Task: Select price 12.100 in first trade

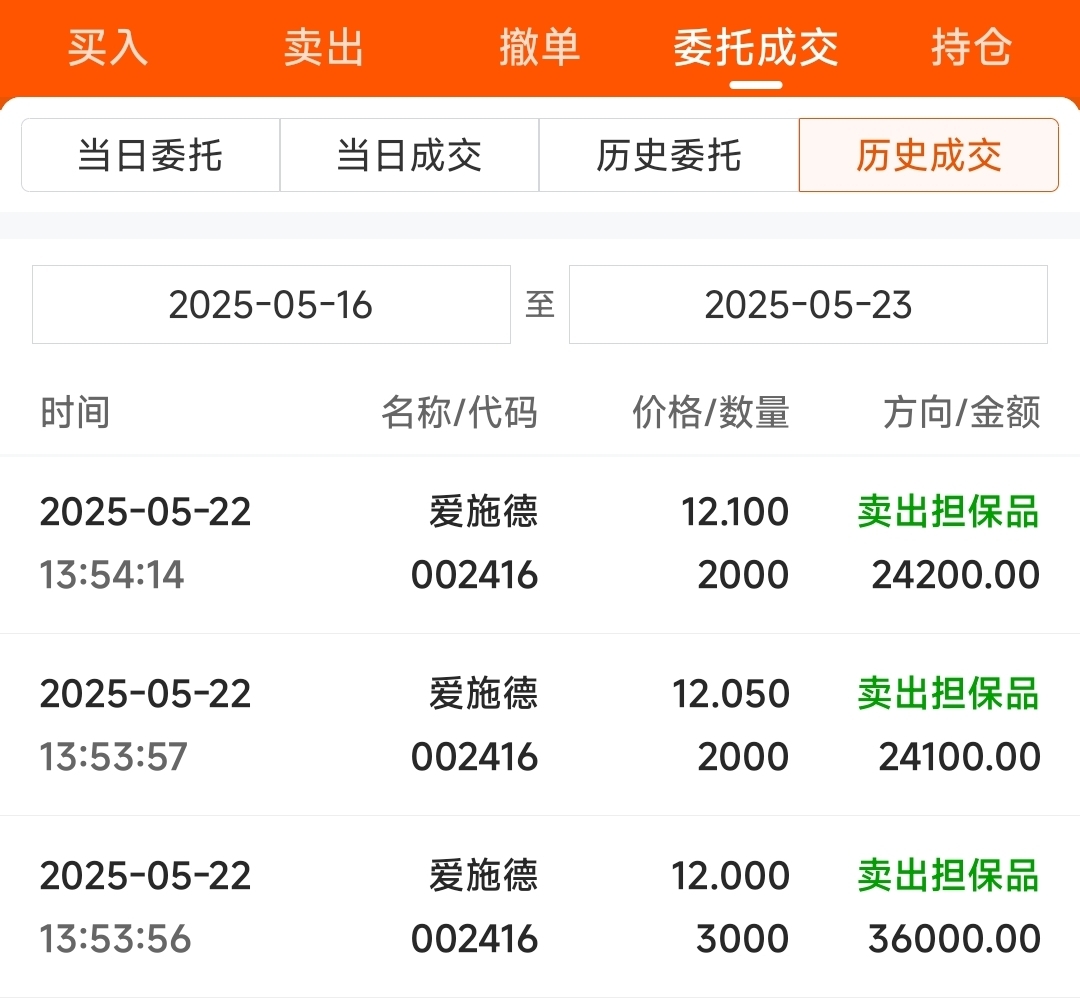Action: pos(735,512)
